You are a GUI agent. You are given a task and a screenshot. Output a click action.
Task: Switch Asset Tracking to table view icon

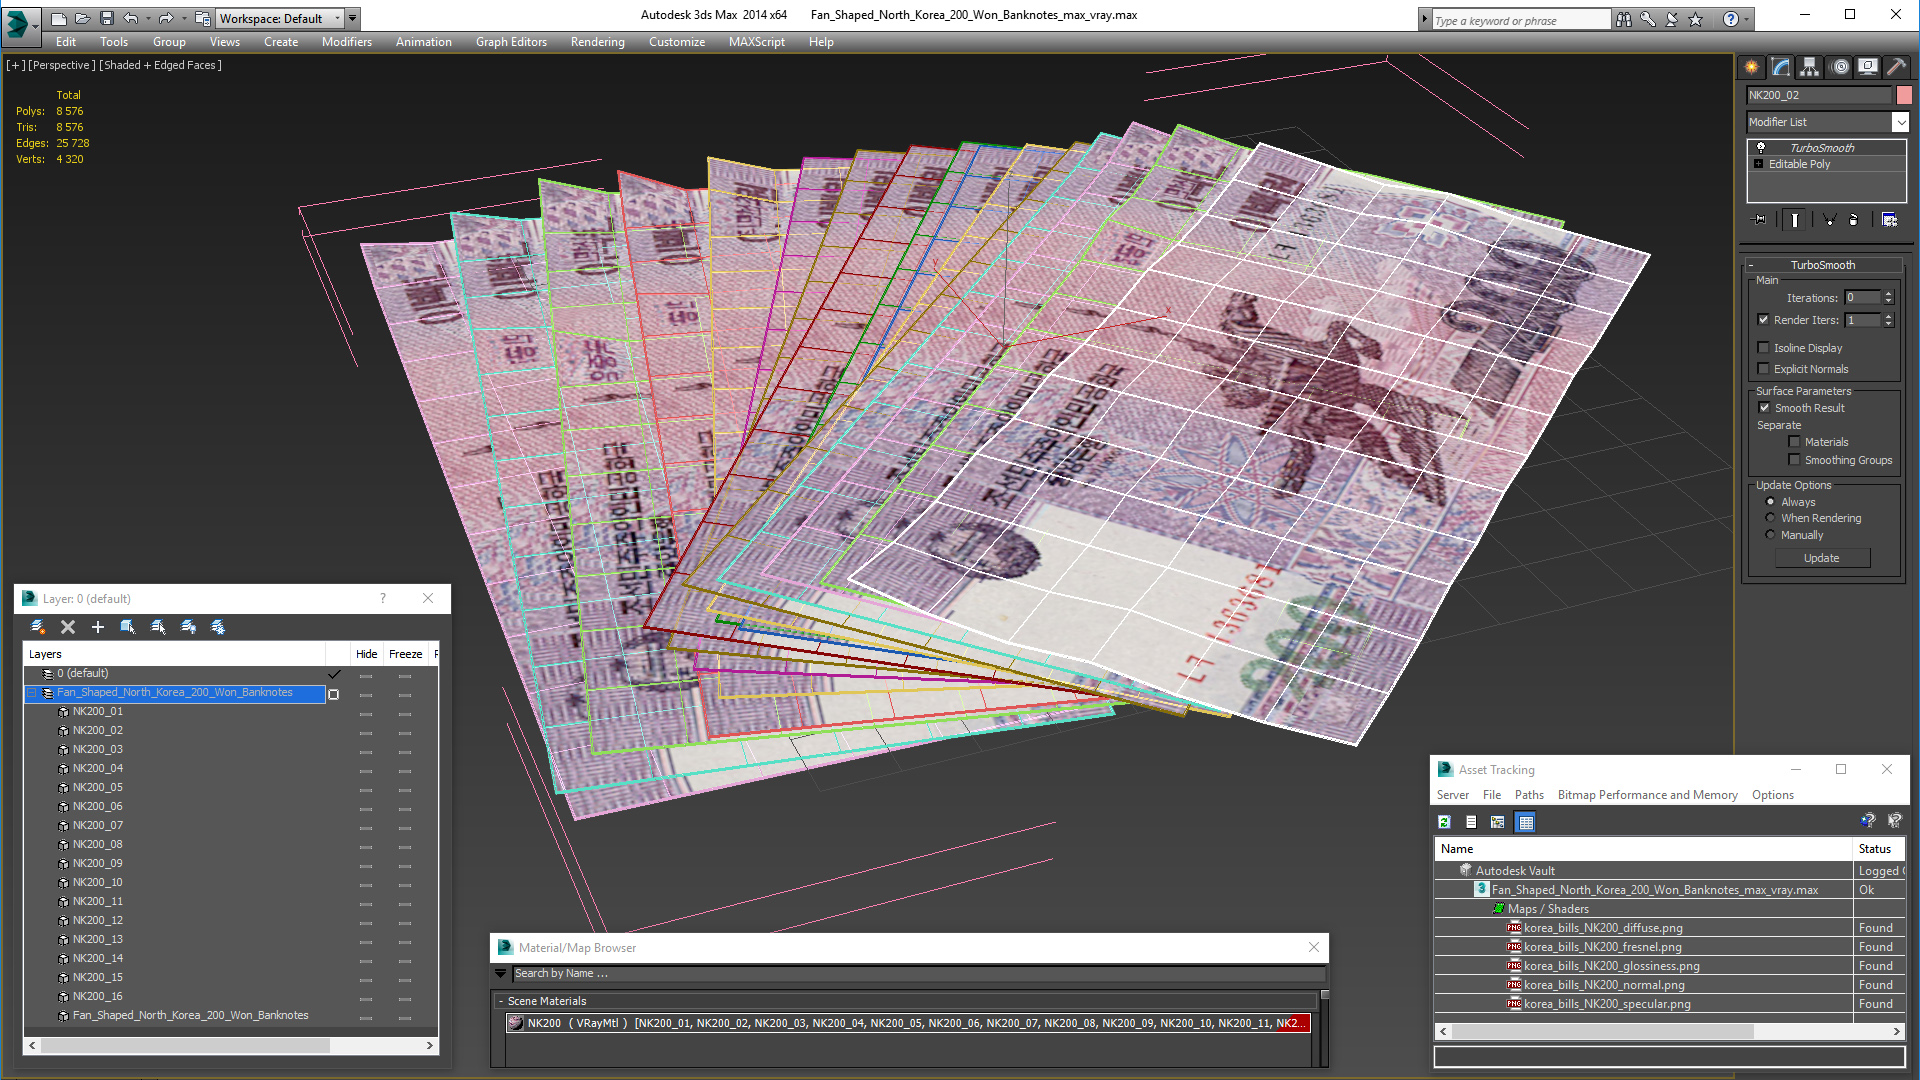tap(1525, 822)
